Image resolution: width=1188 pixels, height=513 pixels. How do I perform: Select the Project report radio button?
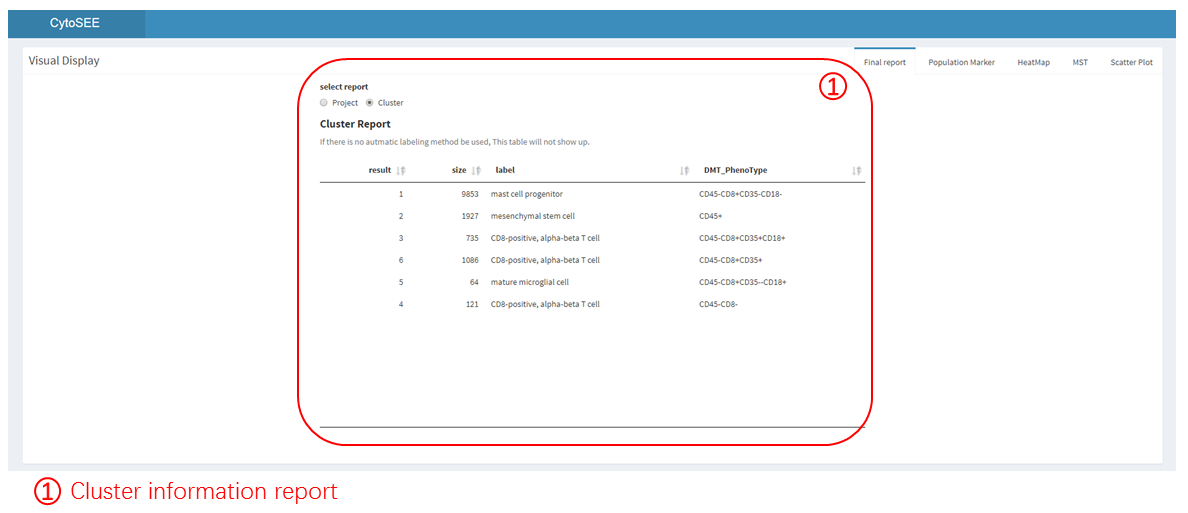(324, 103)
